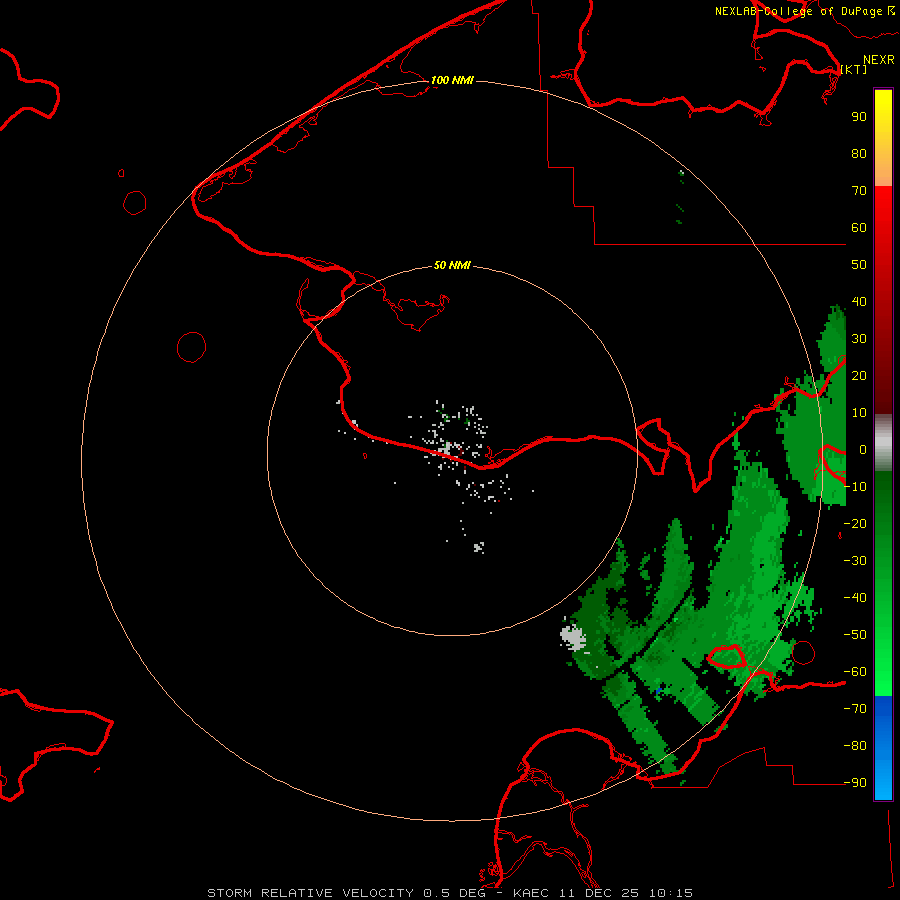Click the -80 value on the velocity scale

pos(855,746)
